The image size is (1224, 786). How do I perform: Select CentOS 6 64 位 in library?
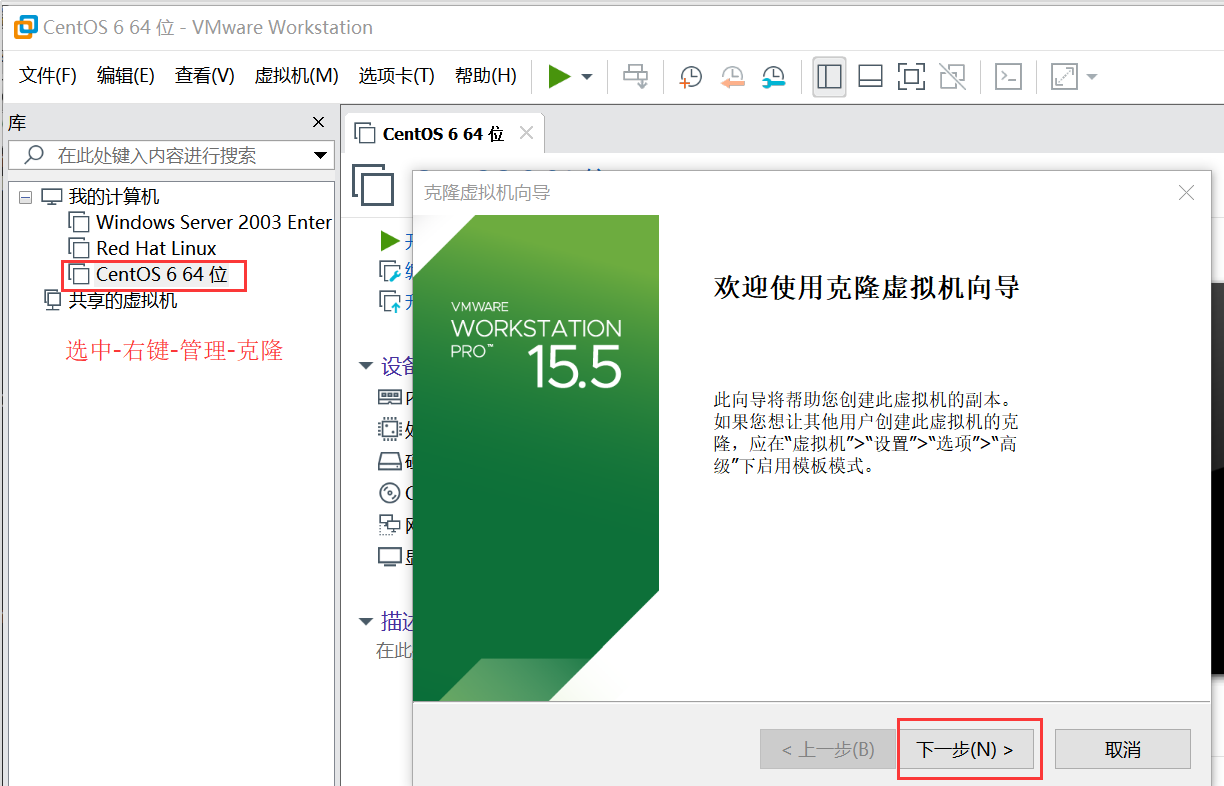(162, 274)
